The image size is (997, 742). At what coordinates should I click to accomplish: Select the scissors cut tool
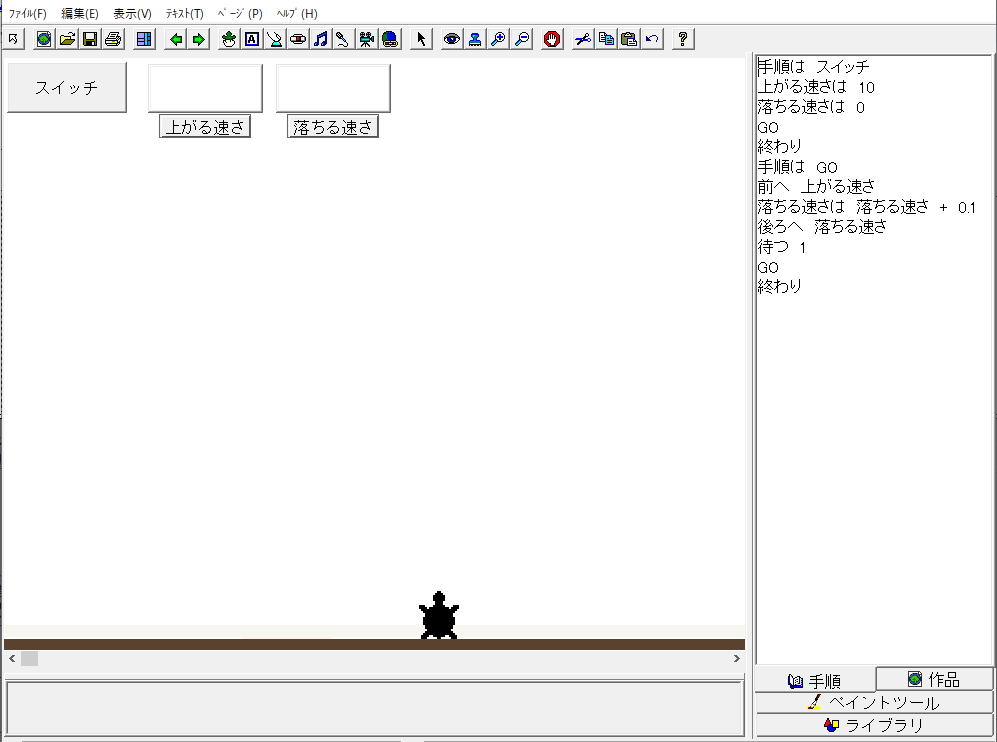tap(582, 39)
